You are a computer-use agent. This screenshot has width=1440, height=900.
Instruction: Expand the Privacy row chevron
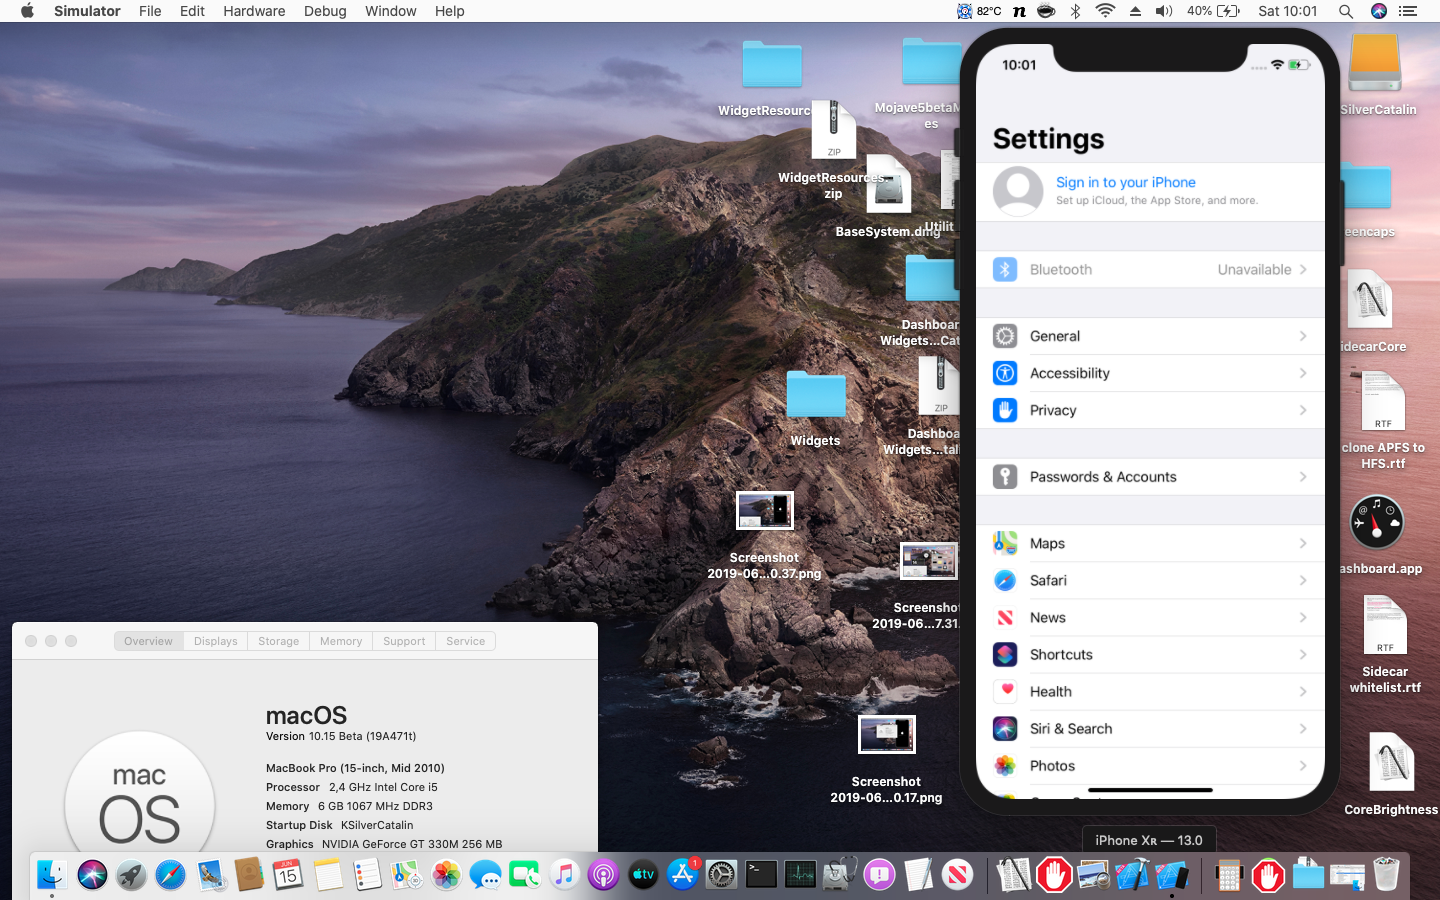pos(1303,410)
